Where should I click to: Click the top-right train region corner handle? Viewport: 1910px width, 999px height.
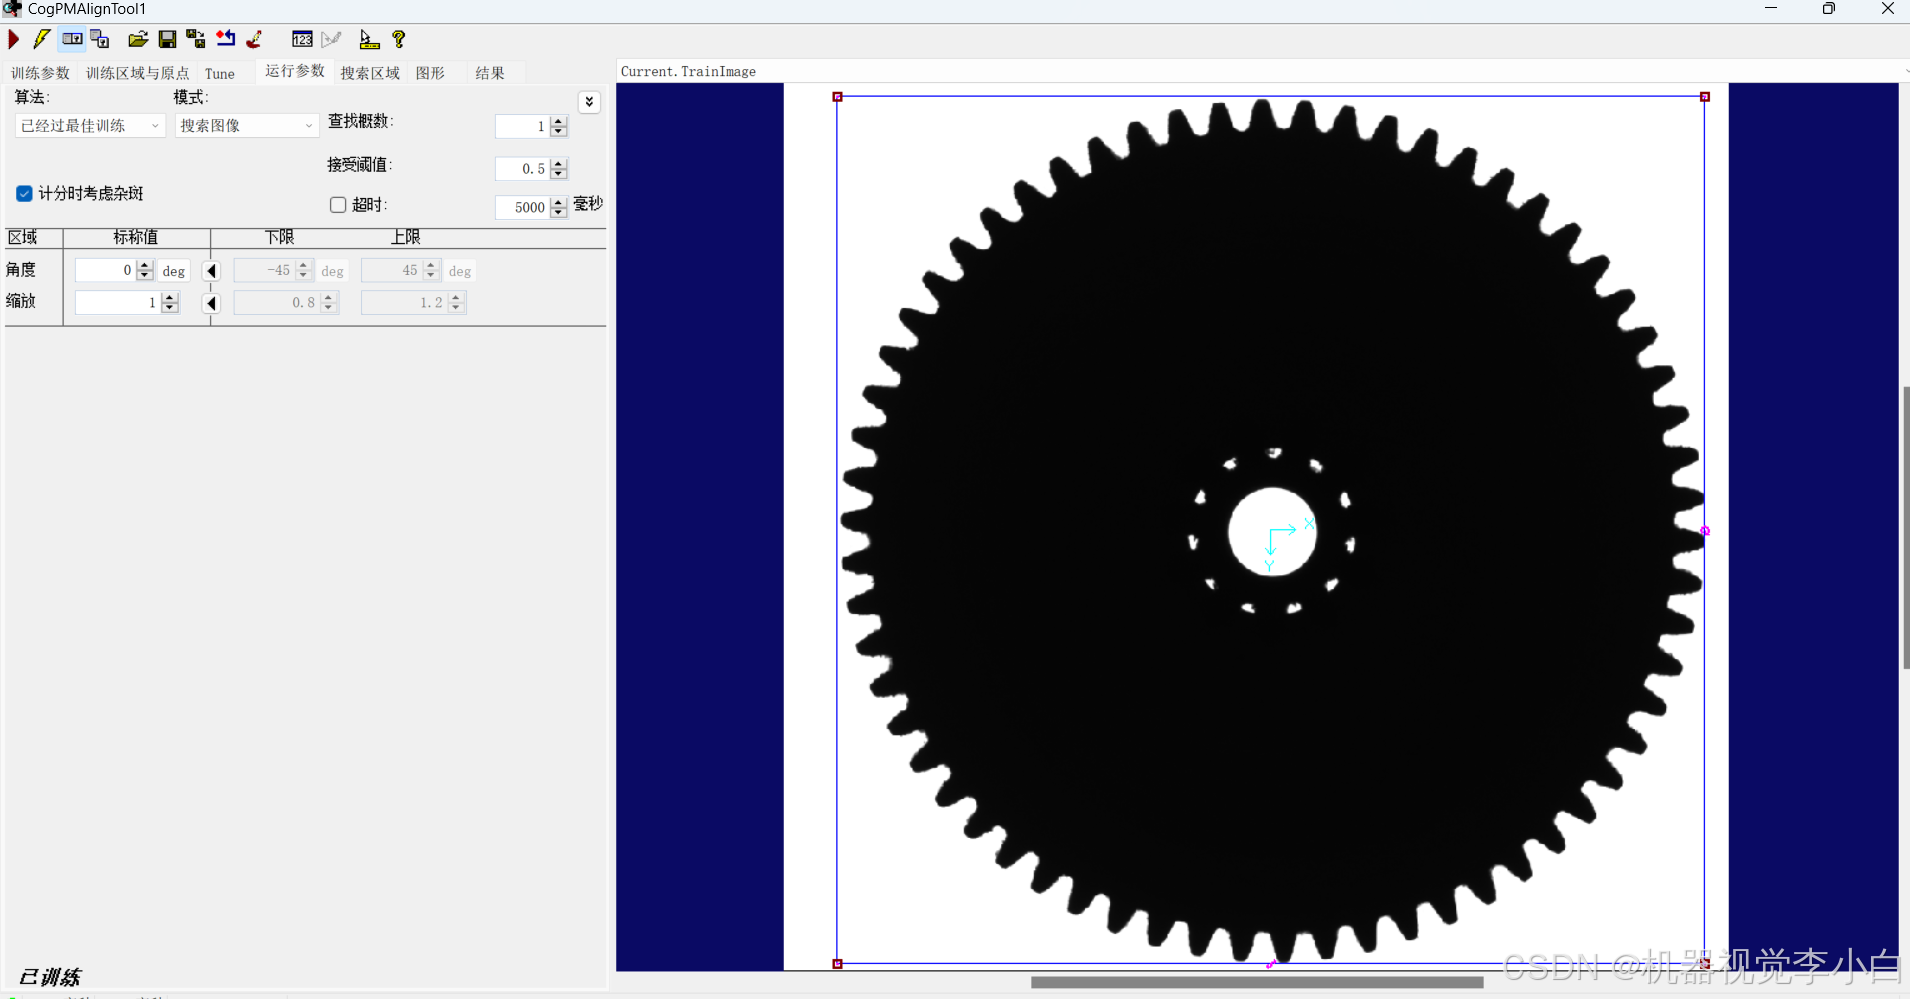(x=1705, y=97)
